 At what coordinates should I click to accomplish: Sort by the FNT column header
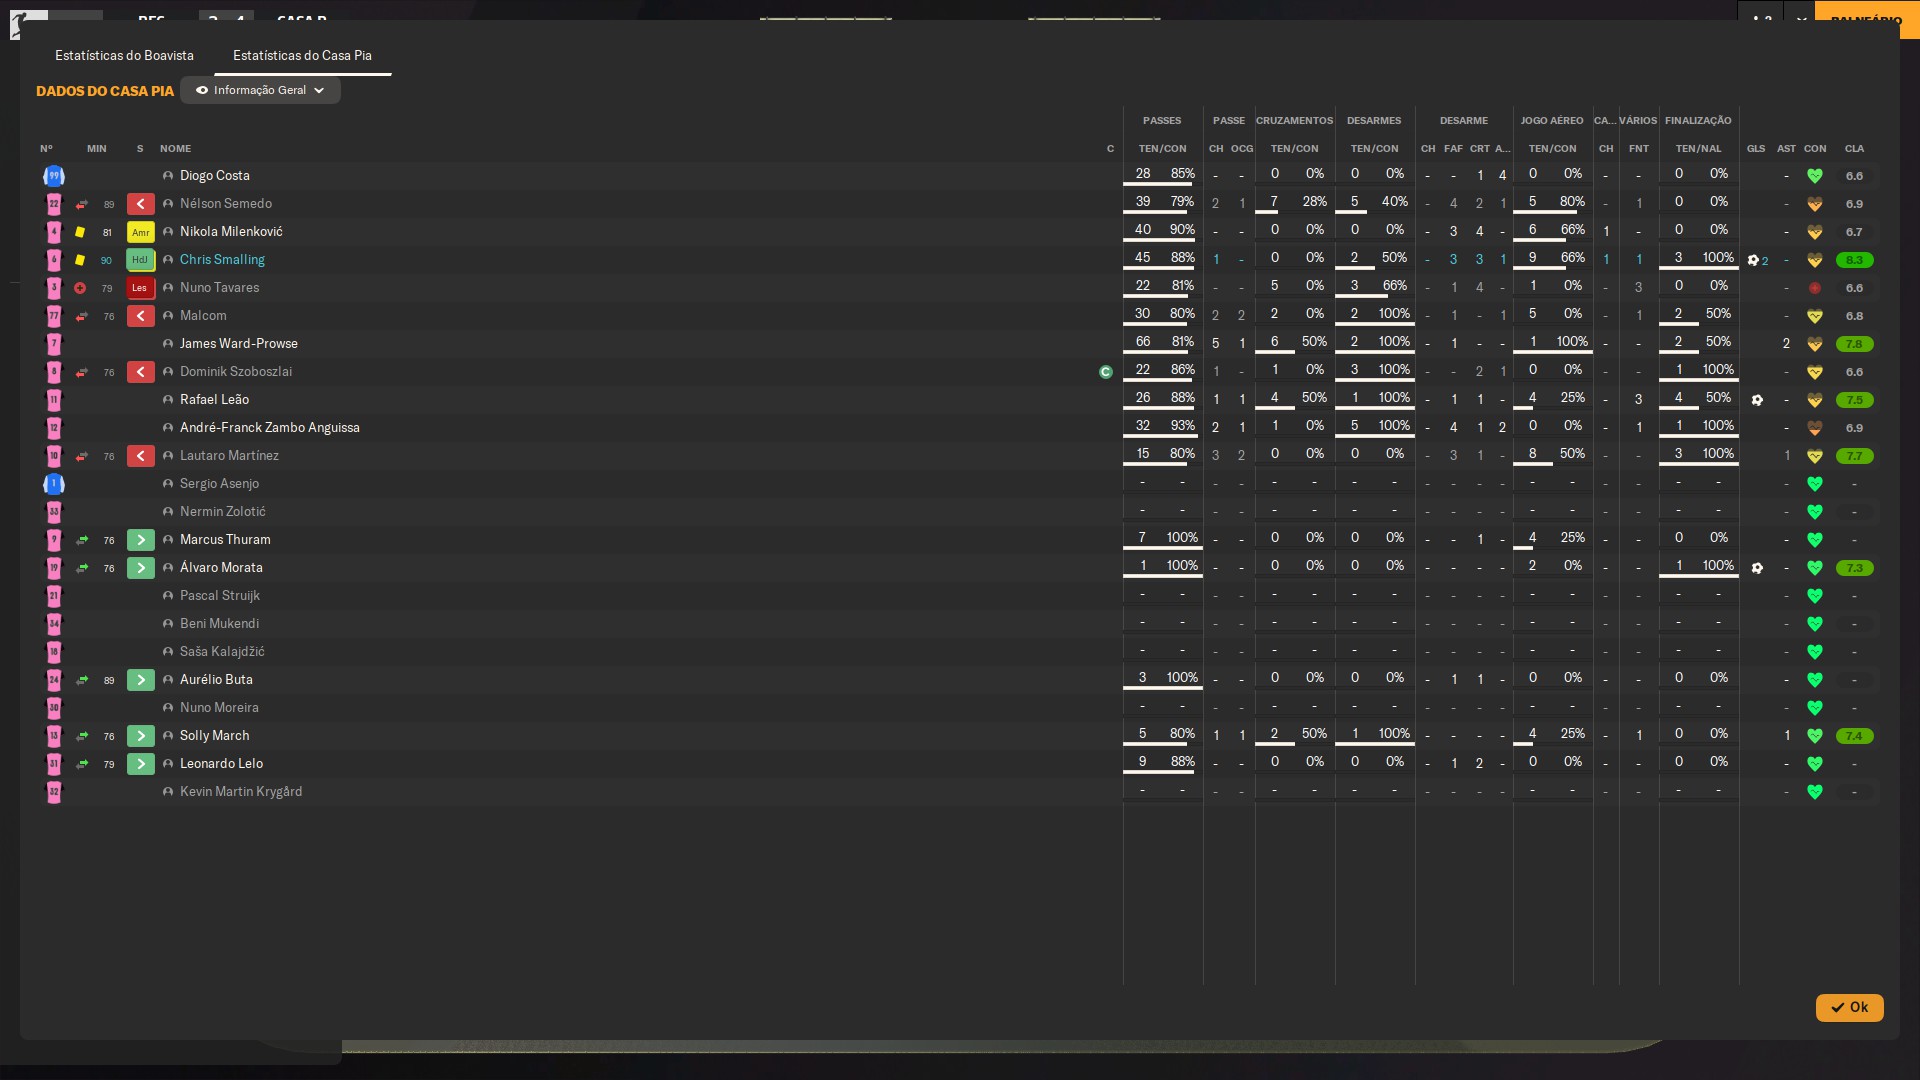click(1638, 149)
